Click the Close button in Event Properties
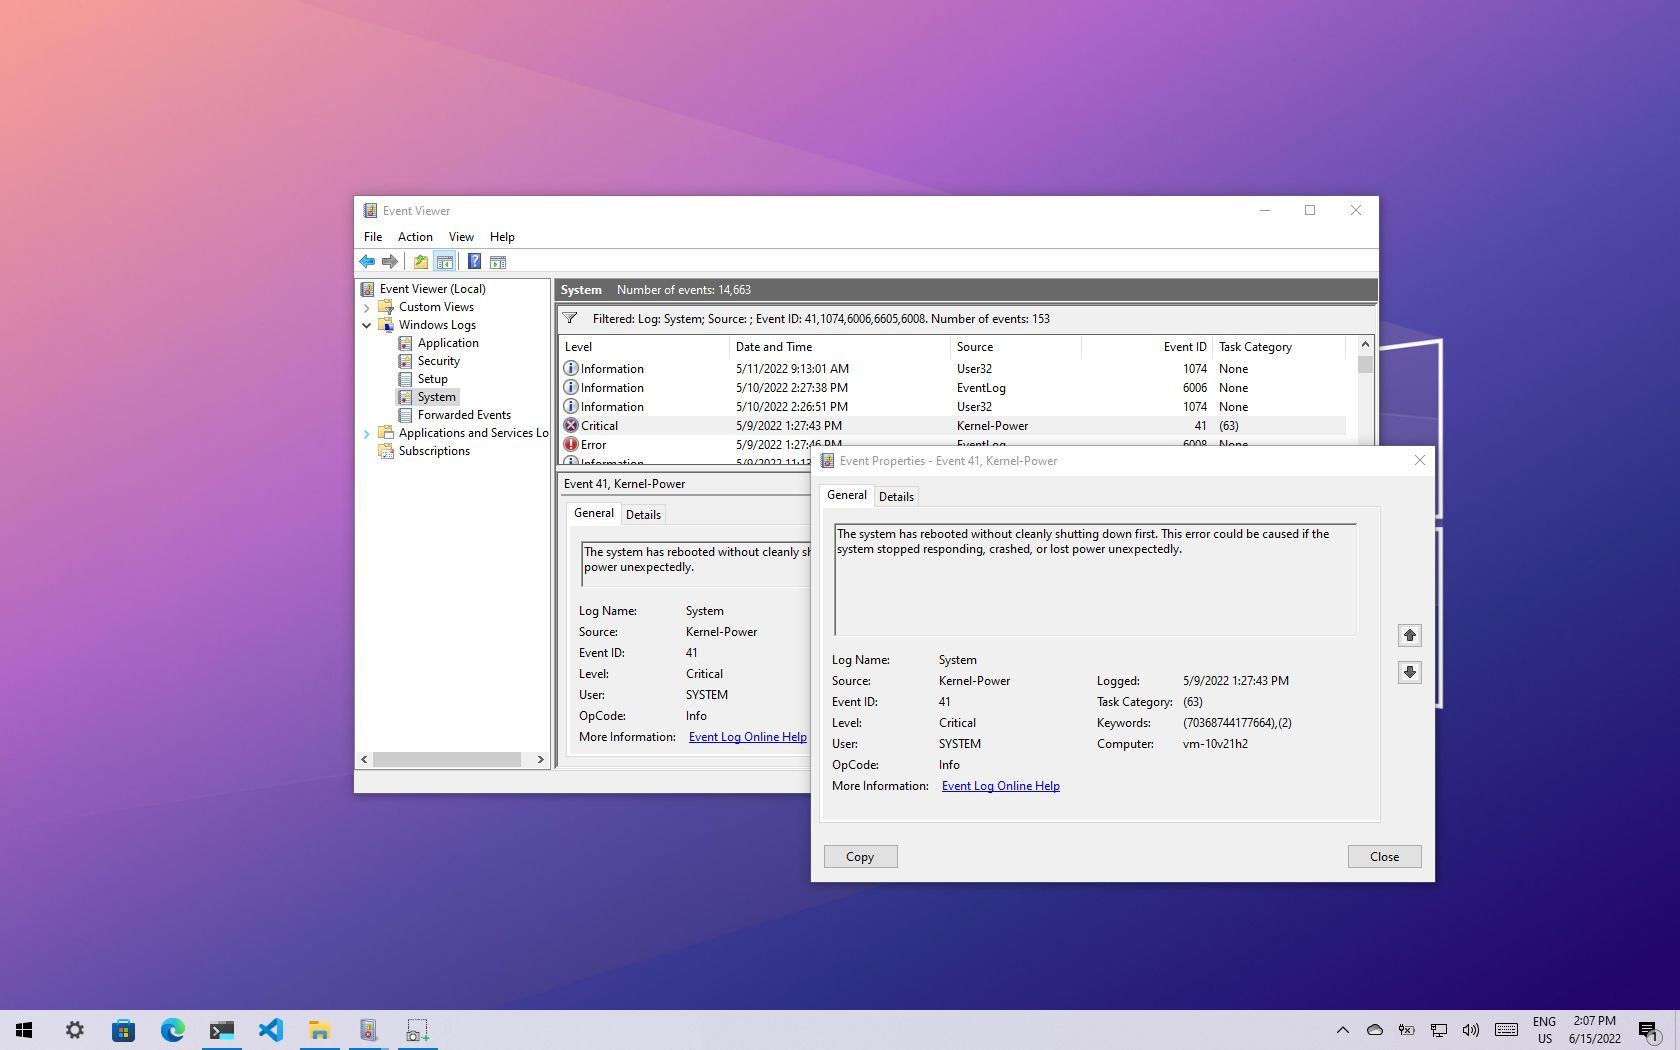 tap(1384, 857)
